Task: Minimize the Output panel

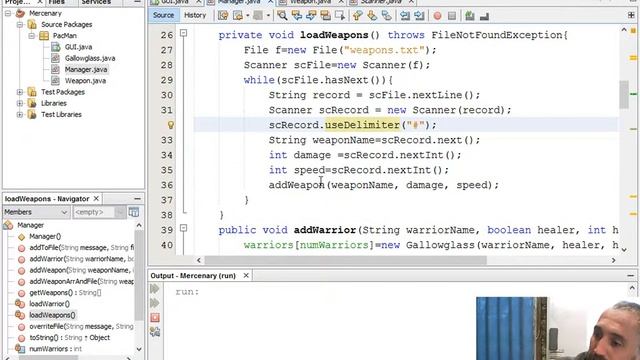Action: [x=631, y=276]
